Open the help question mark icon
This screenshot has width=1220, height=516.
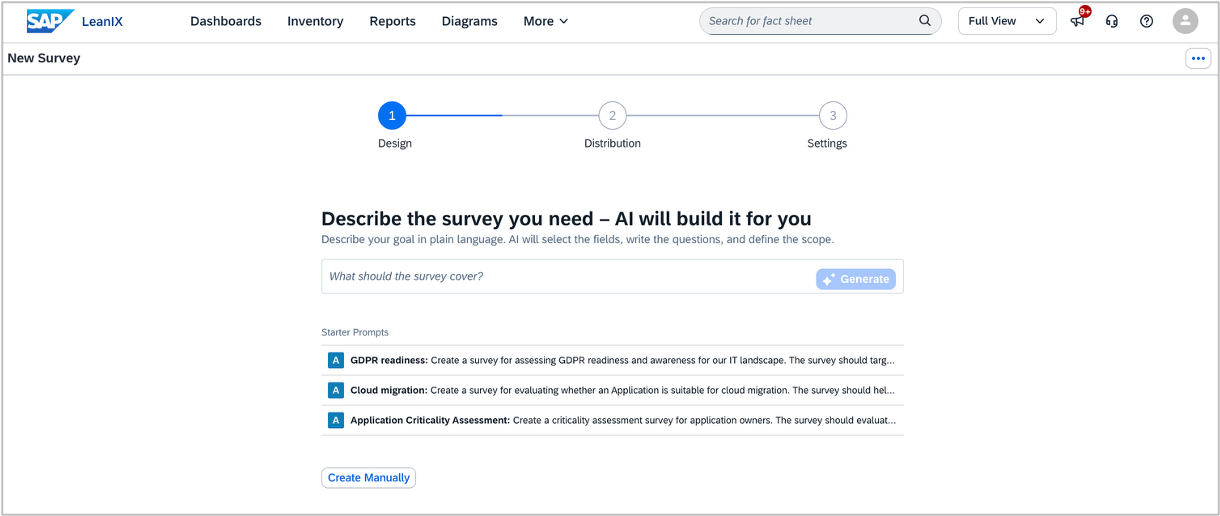[1147, 21]
